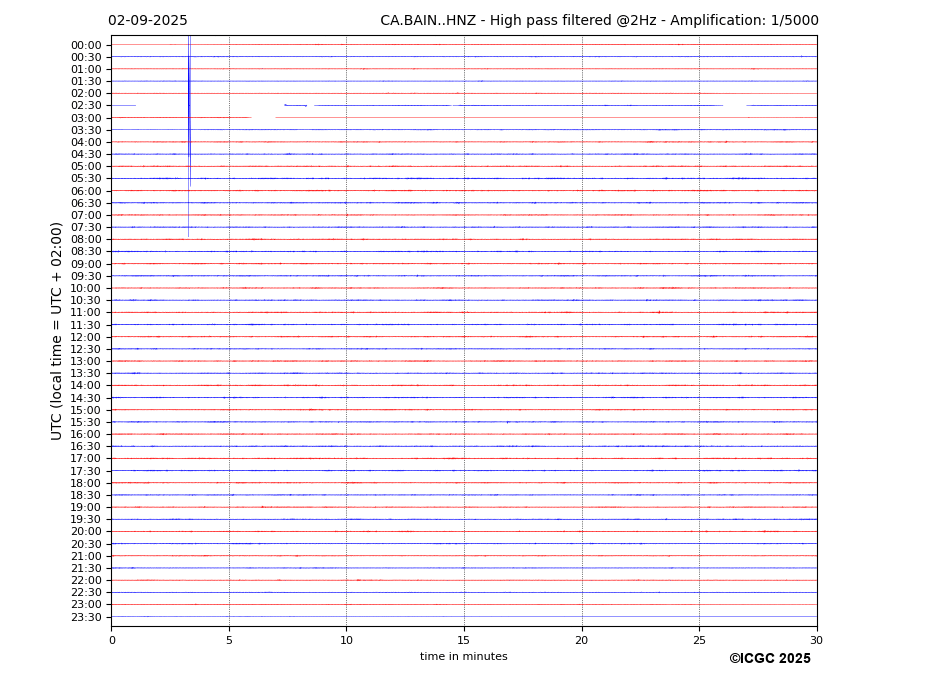This screenshot has width=927, height=696.
Task: Click the 12:00 trace time label
Action: click(x=86, y=338)
